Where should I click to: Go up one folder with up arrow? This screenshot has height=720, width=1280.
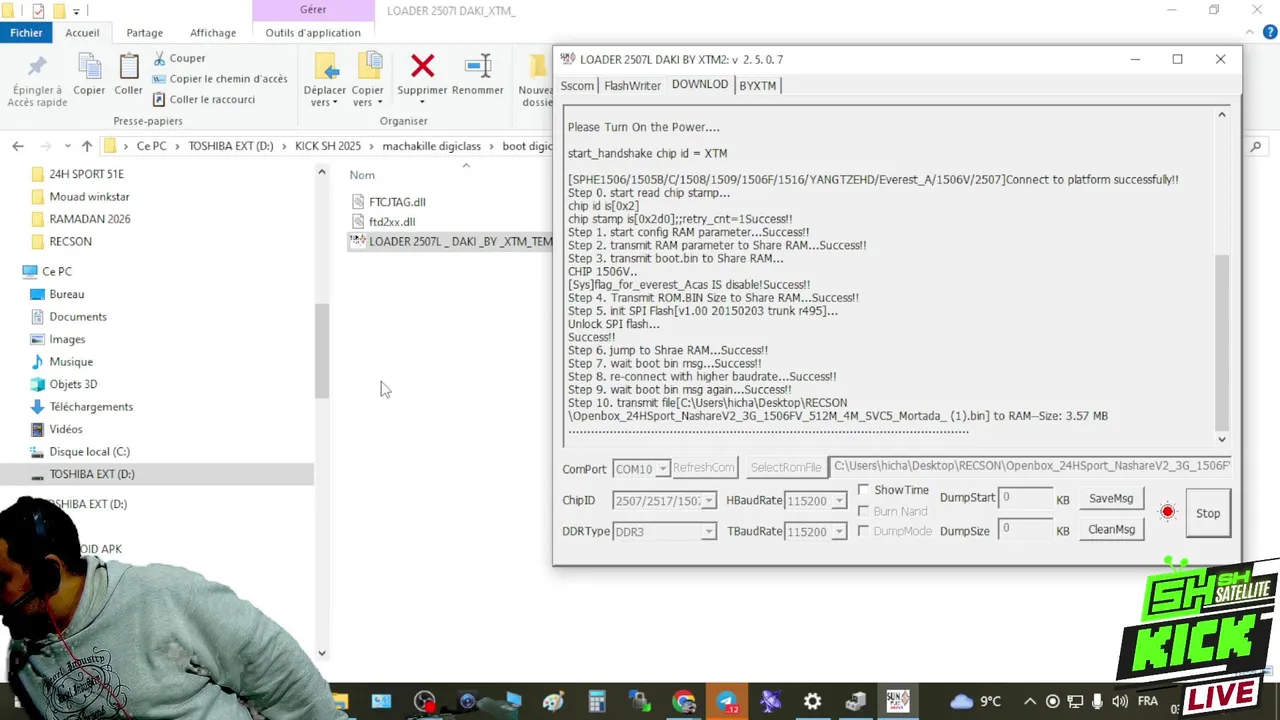[x=87, y=146]
